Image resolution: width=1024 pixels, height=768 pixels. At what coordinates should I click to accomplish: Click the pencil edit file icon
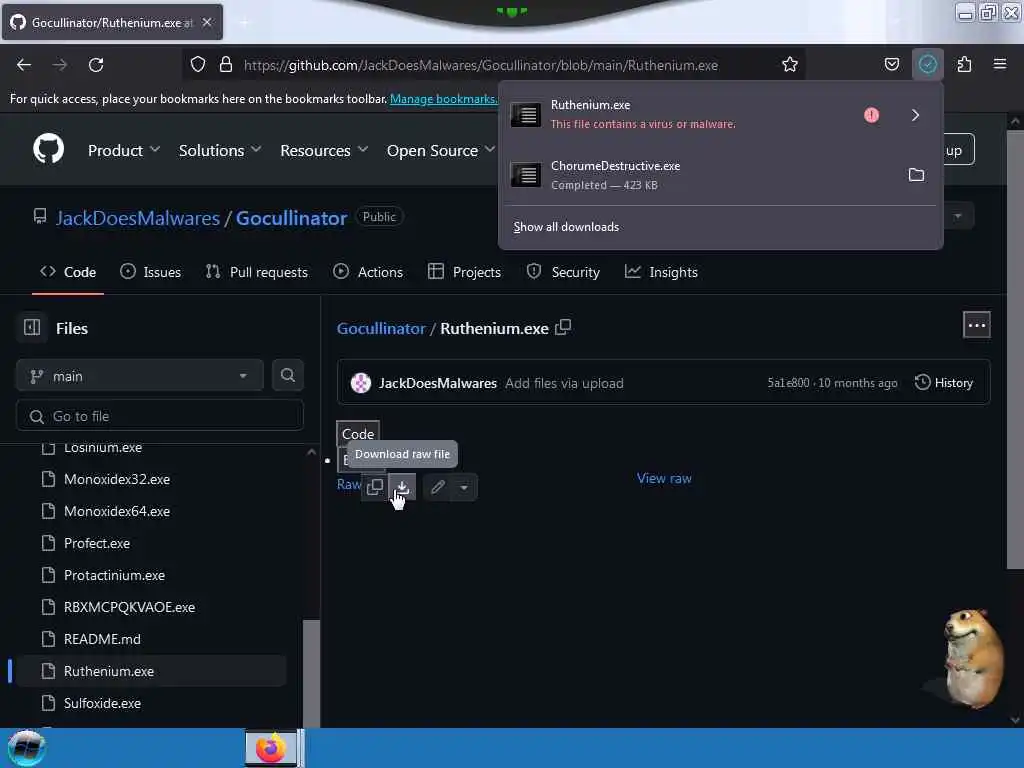pos(438,487)
